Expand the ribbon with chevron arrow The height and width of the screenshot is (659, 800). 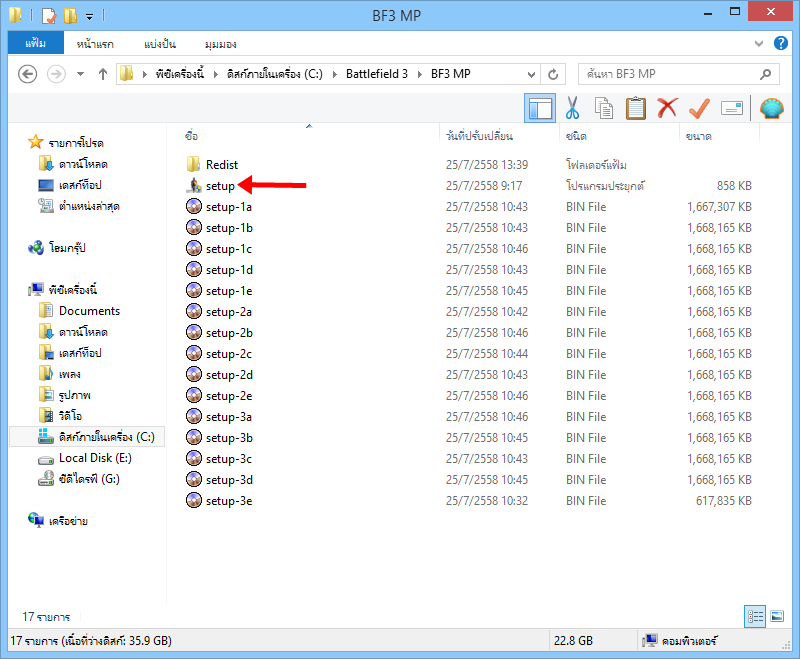(x=759, y=43)
